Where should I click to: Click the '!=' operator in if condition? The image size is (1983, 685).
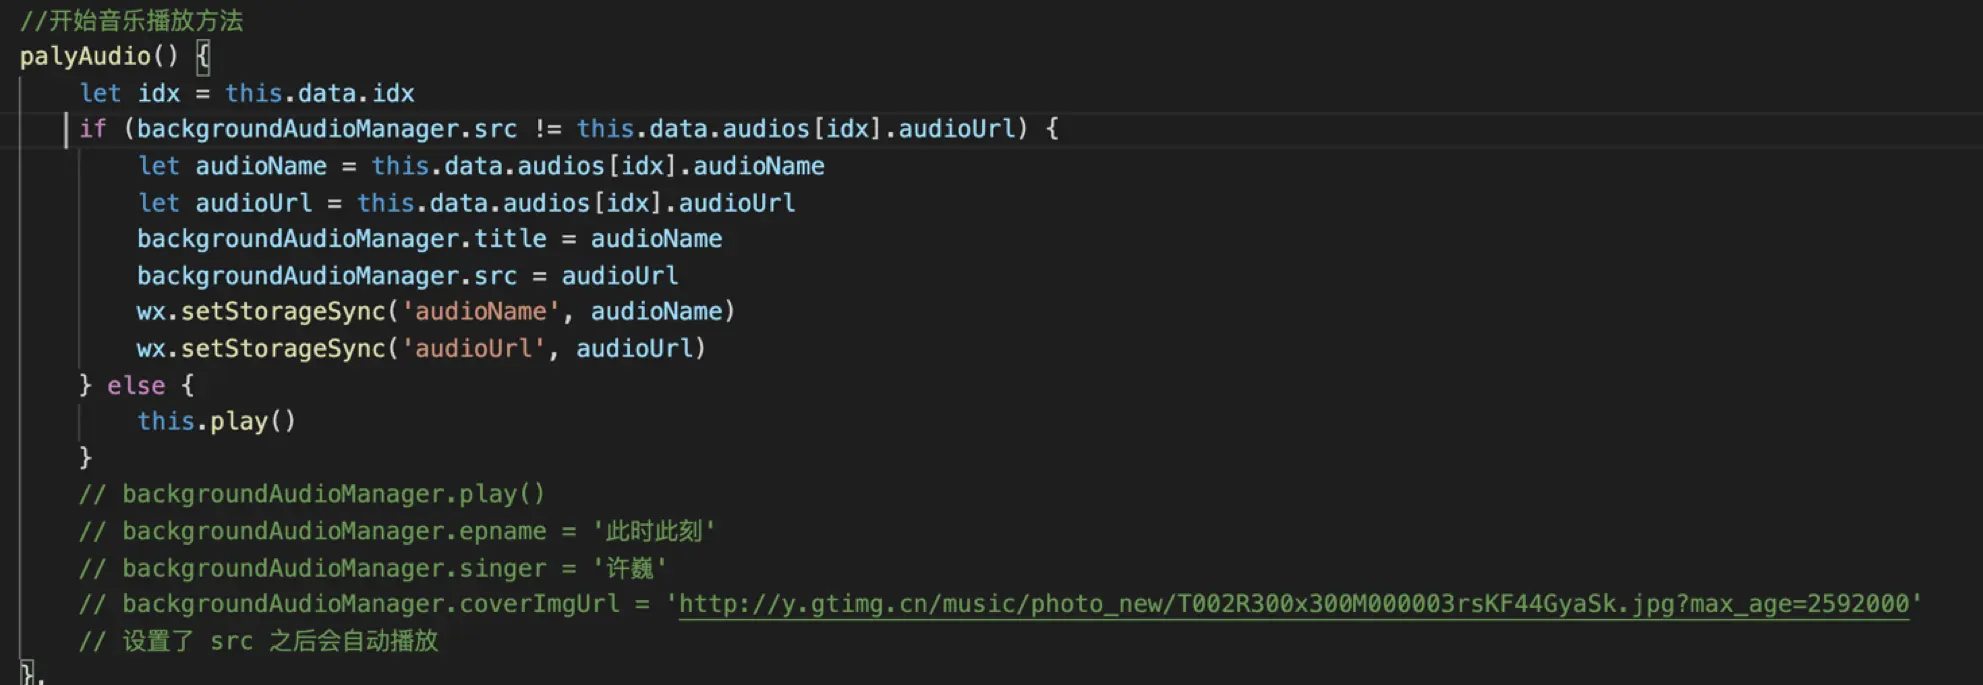coord(547,129)
